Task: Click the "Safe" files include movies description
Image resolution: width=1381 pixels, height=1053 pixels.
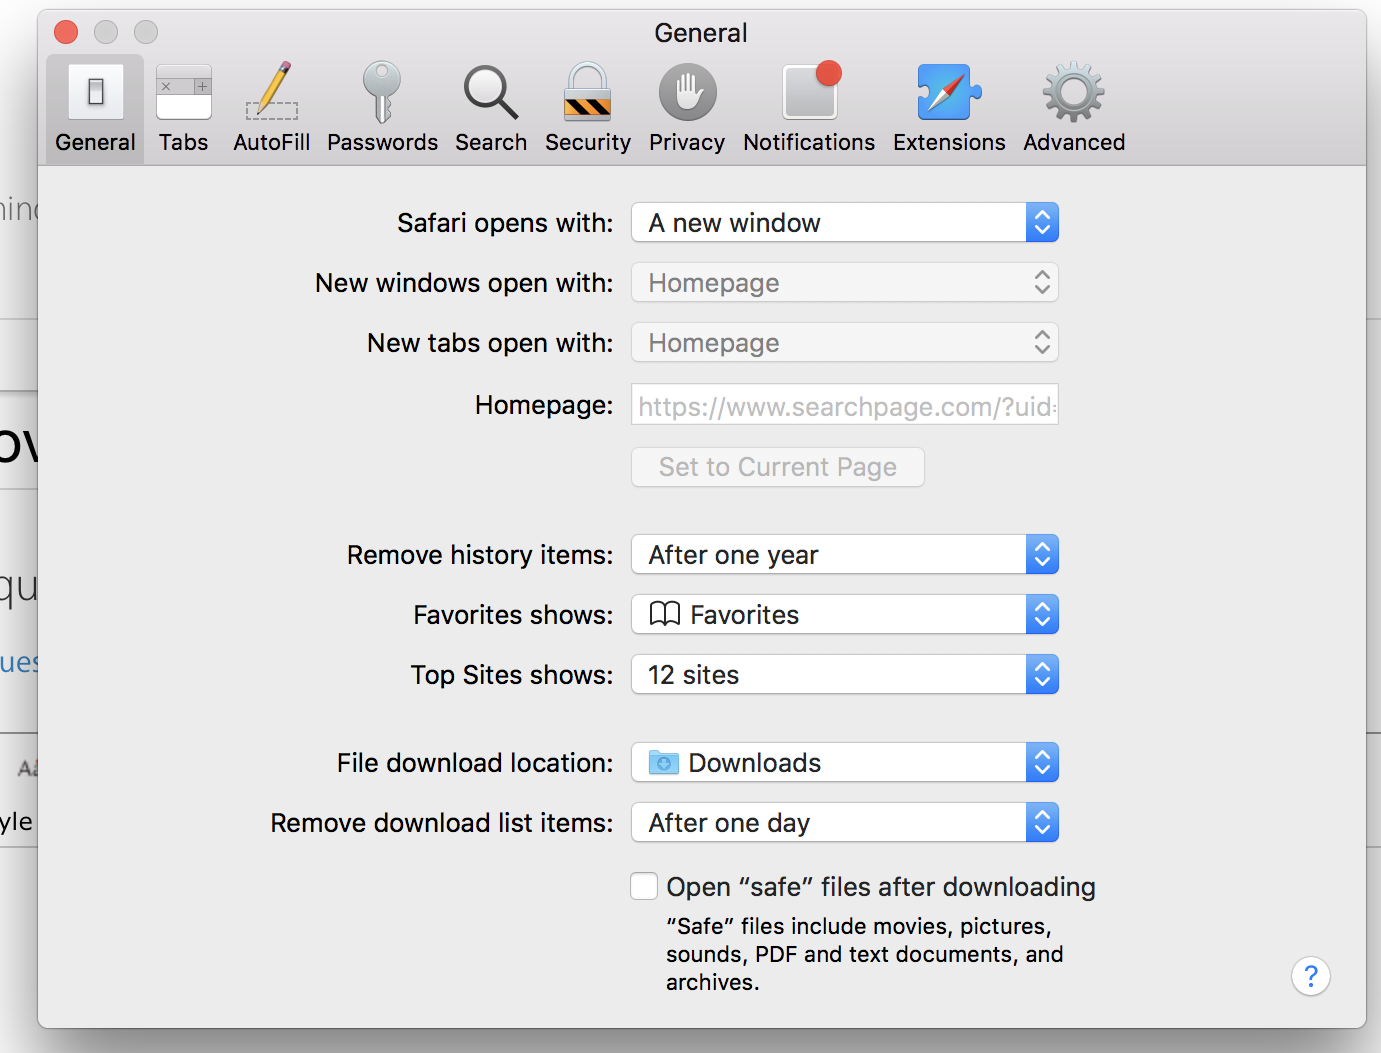Action: point(865,954)
